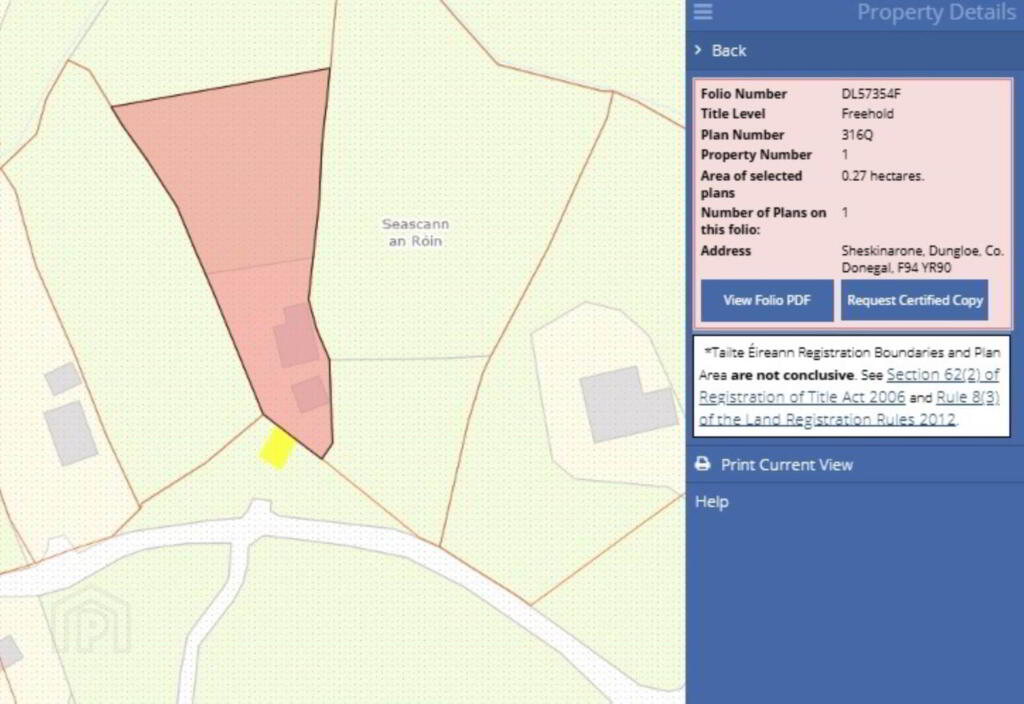The width and height of the screenshot is (1024, 704).
Task: Go back using the Back label
Action: click(x=729, y=50)
